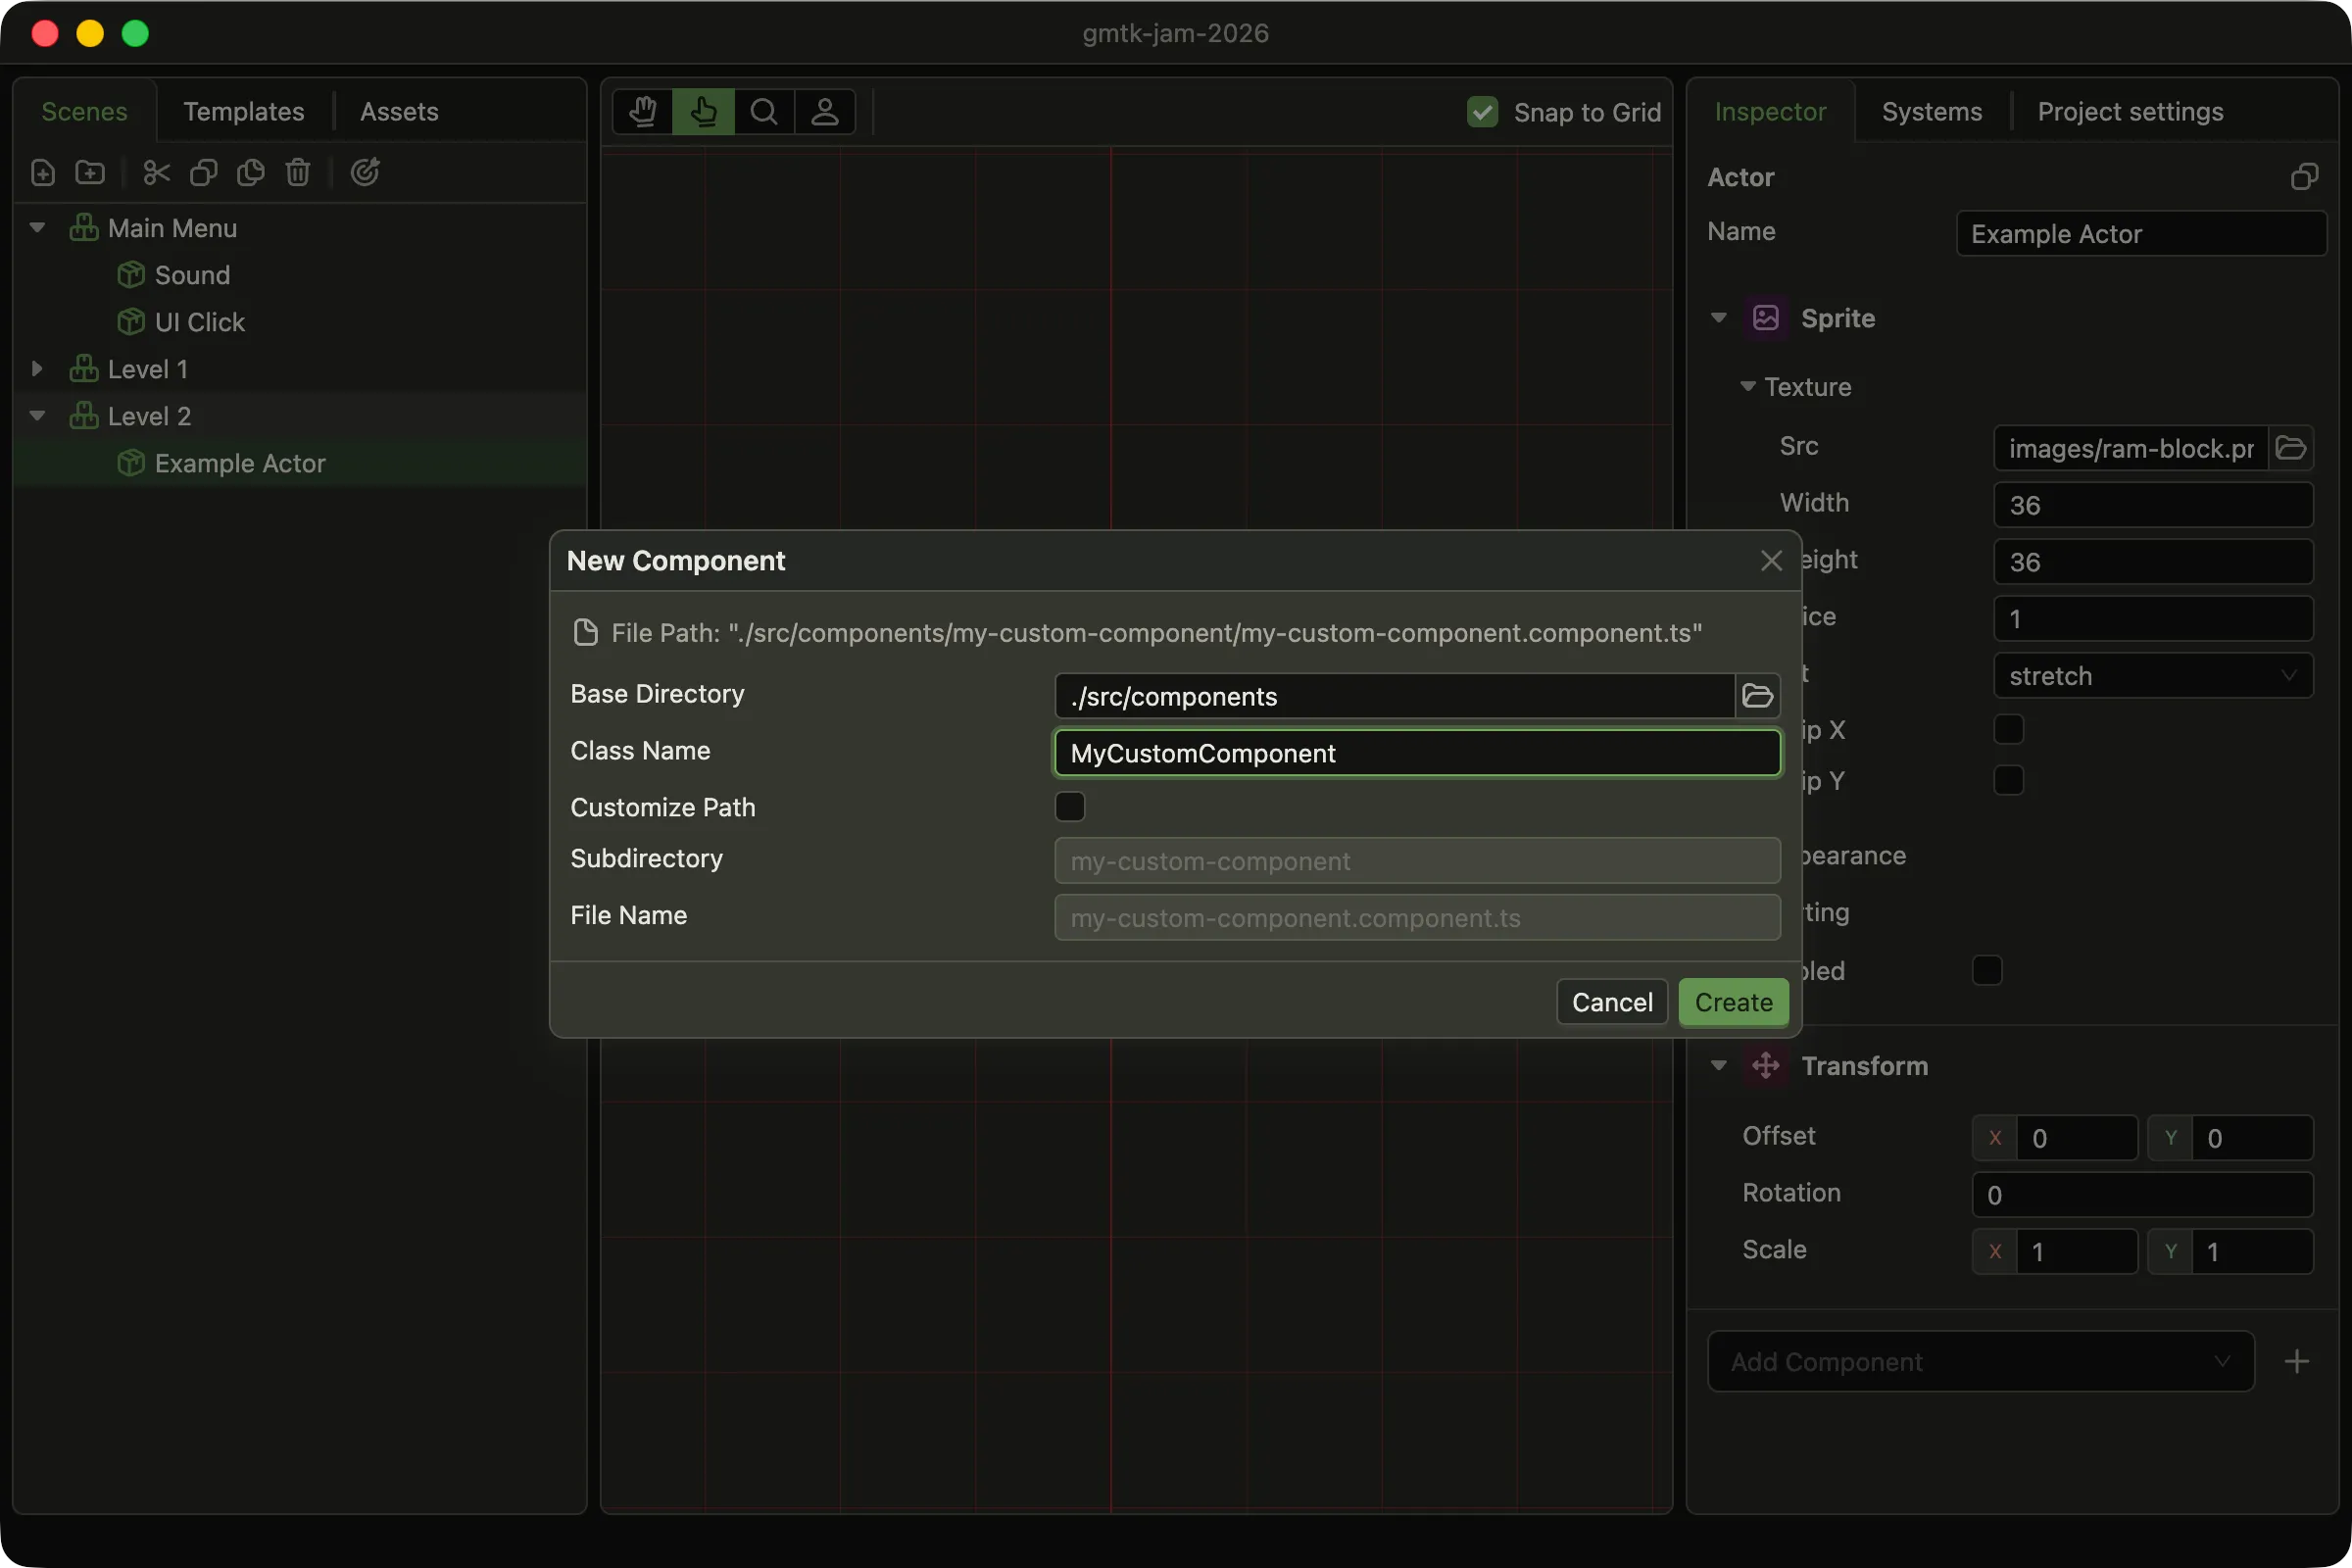Screen dimensions: 2352x1568
Task: Click the Transform component move icon
Action: [1766, 1066]
